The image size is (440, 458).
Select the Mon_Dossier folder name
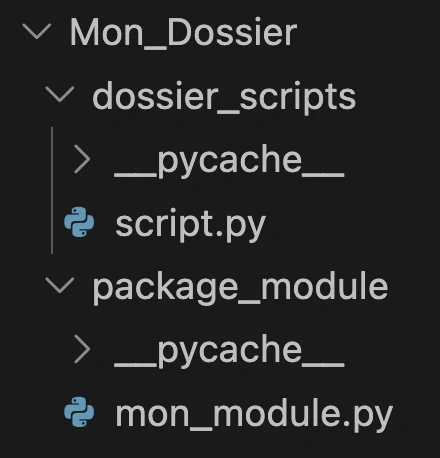coord(183,33)
